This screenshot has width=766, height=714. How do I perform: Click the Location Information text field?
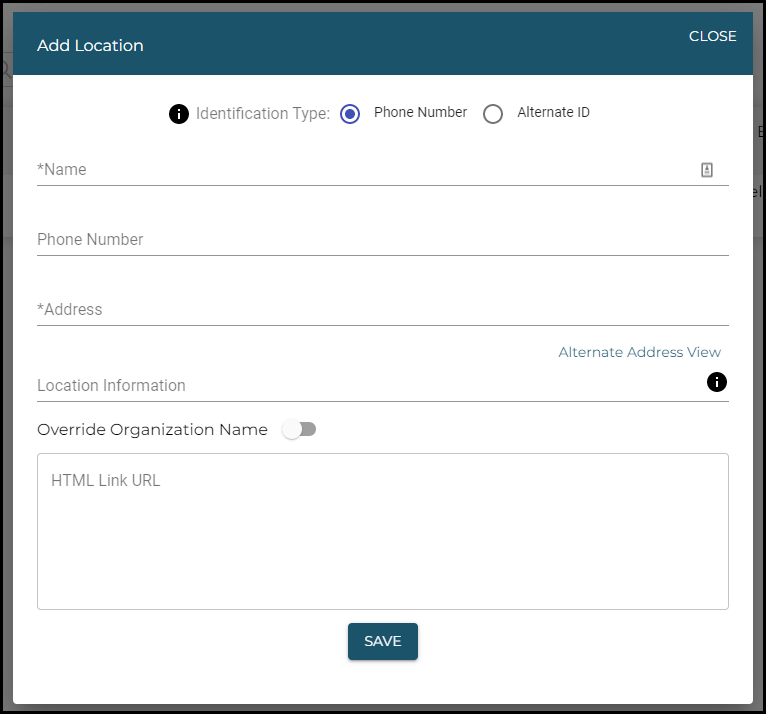coord(360,385)
